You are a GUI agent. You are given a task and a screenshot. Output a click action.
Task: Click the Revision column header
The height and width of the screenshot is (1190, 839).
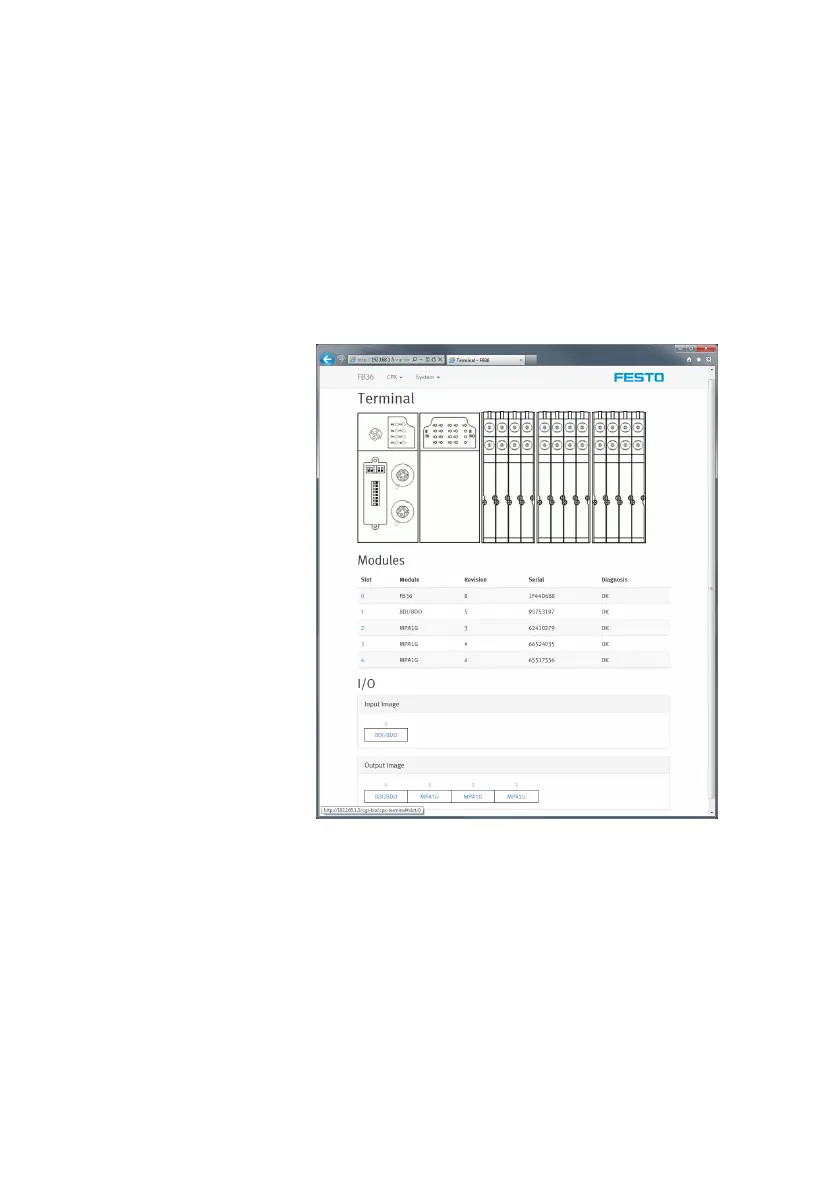476,580
